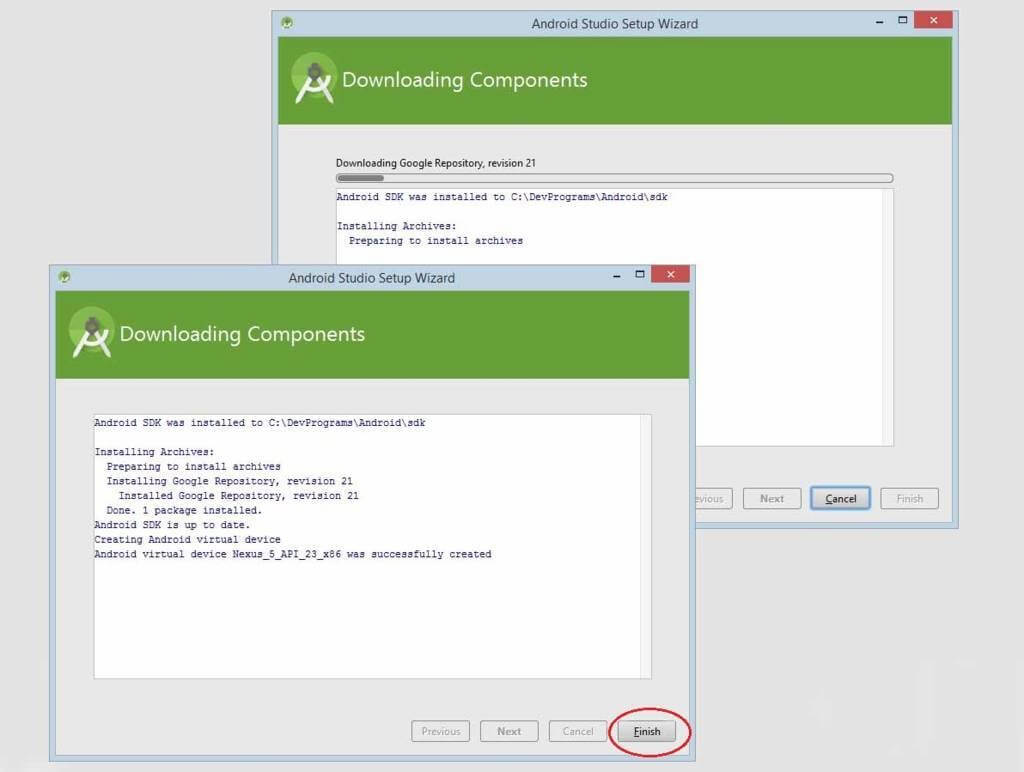The height and width of the screenshot is (772, 1024).
Task: Click 'Preparing to install archives' in back window
Action: click(436, 240)
